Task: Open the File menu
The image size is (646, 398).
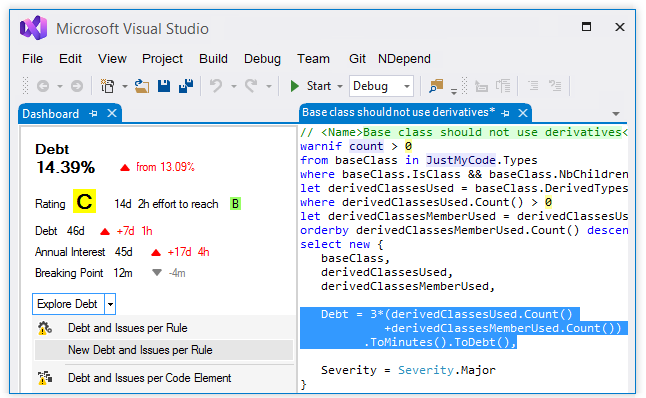Action: pos(33,59)
